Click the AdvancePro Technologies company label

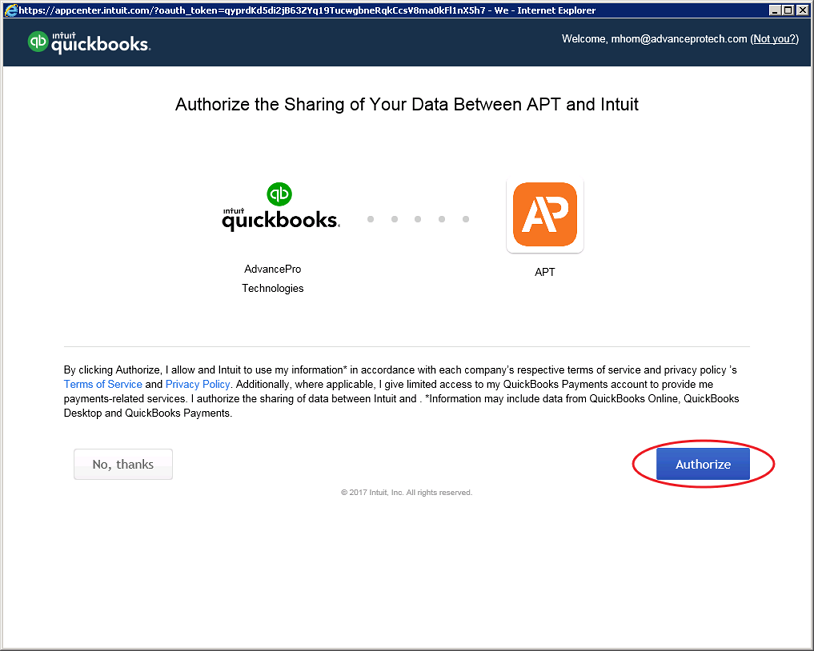tap(273, 279)
